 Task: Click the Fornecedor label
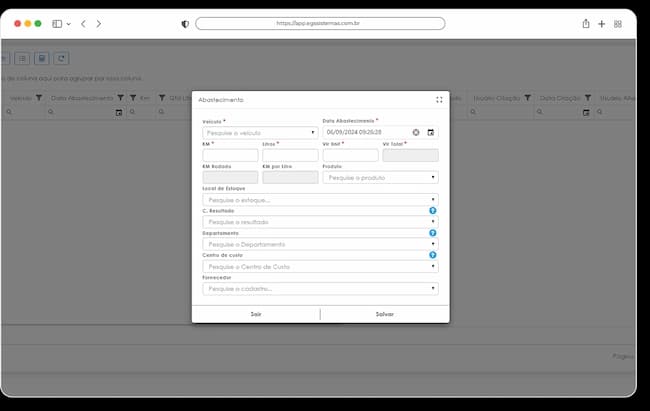[217, 277]
